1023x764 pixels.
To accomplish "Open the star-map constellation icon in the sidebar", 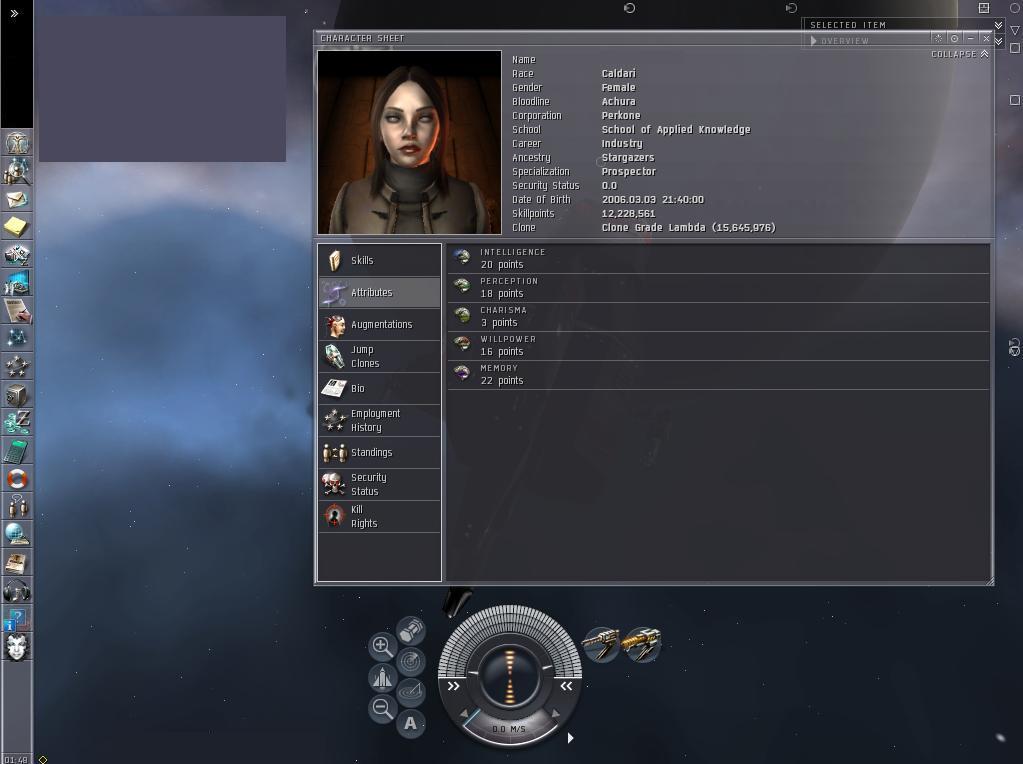I will pyautogui.click(x=17, y=339).
